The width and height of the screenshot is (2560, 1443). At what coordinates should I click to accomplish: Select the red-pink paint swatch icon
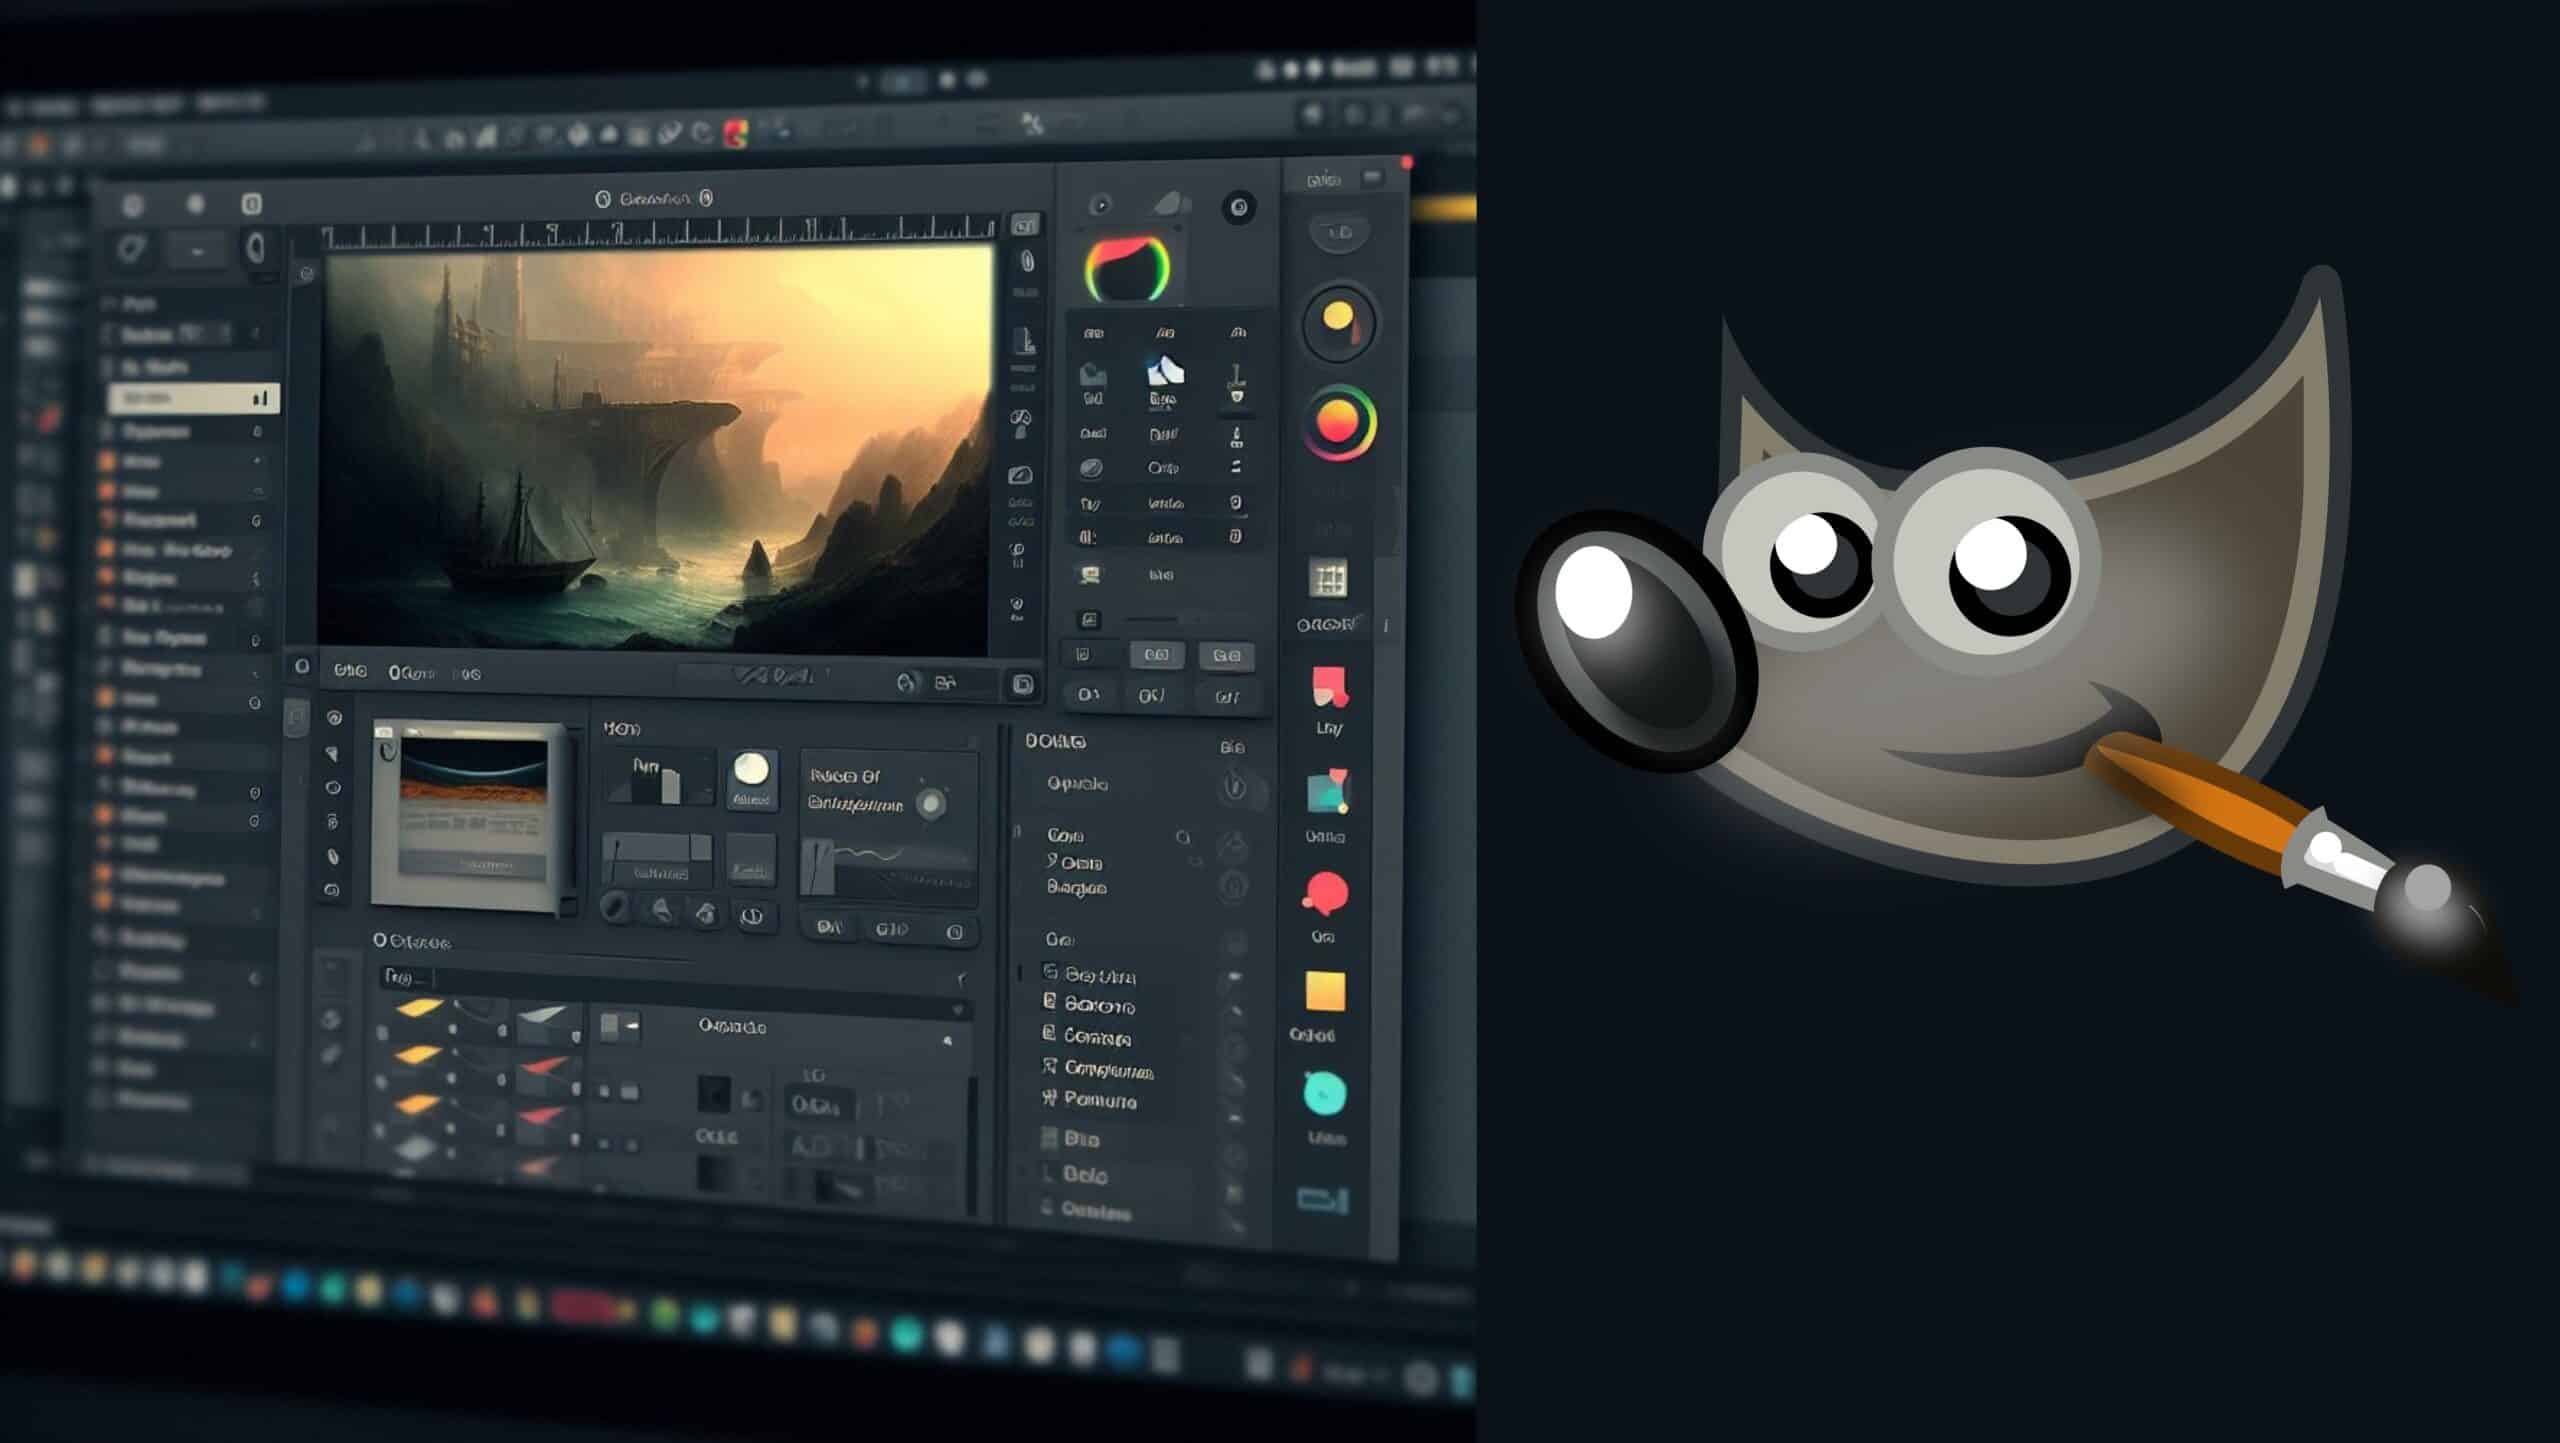coord(1330,687)
